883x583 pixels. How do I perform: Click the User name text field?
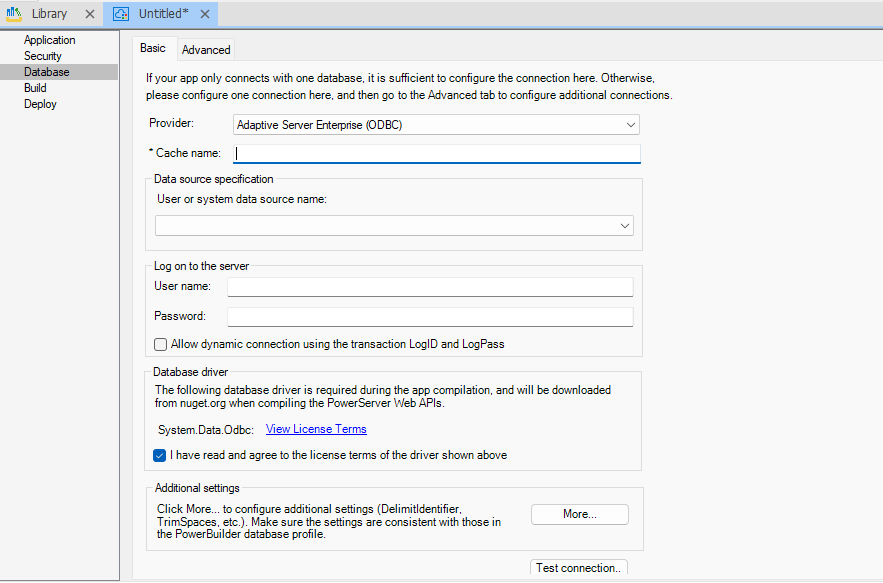(430, 288)
